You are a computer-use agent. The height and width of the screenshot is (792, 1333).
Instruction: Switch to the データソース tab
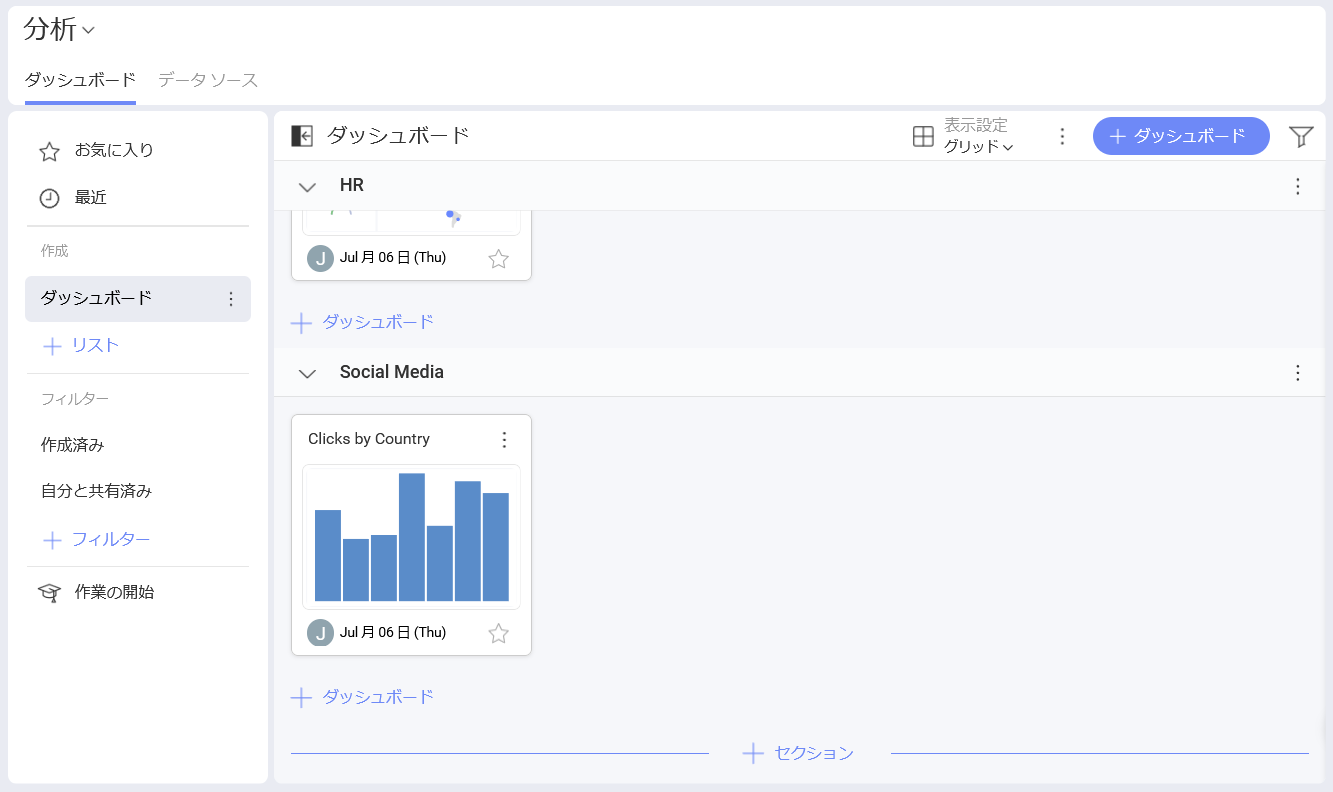(x=208, y=80)
